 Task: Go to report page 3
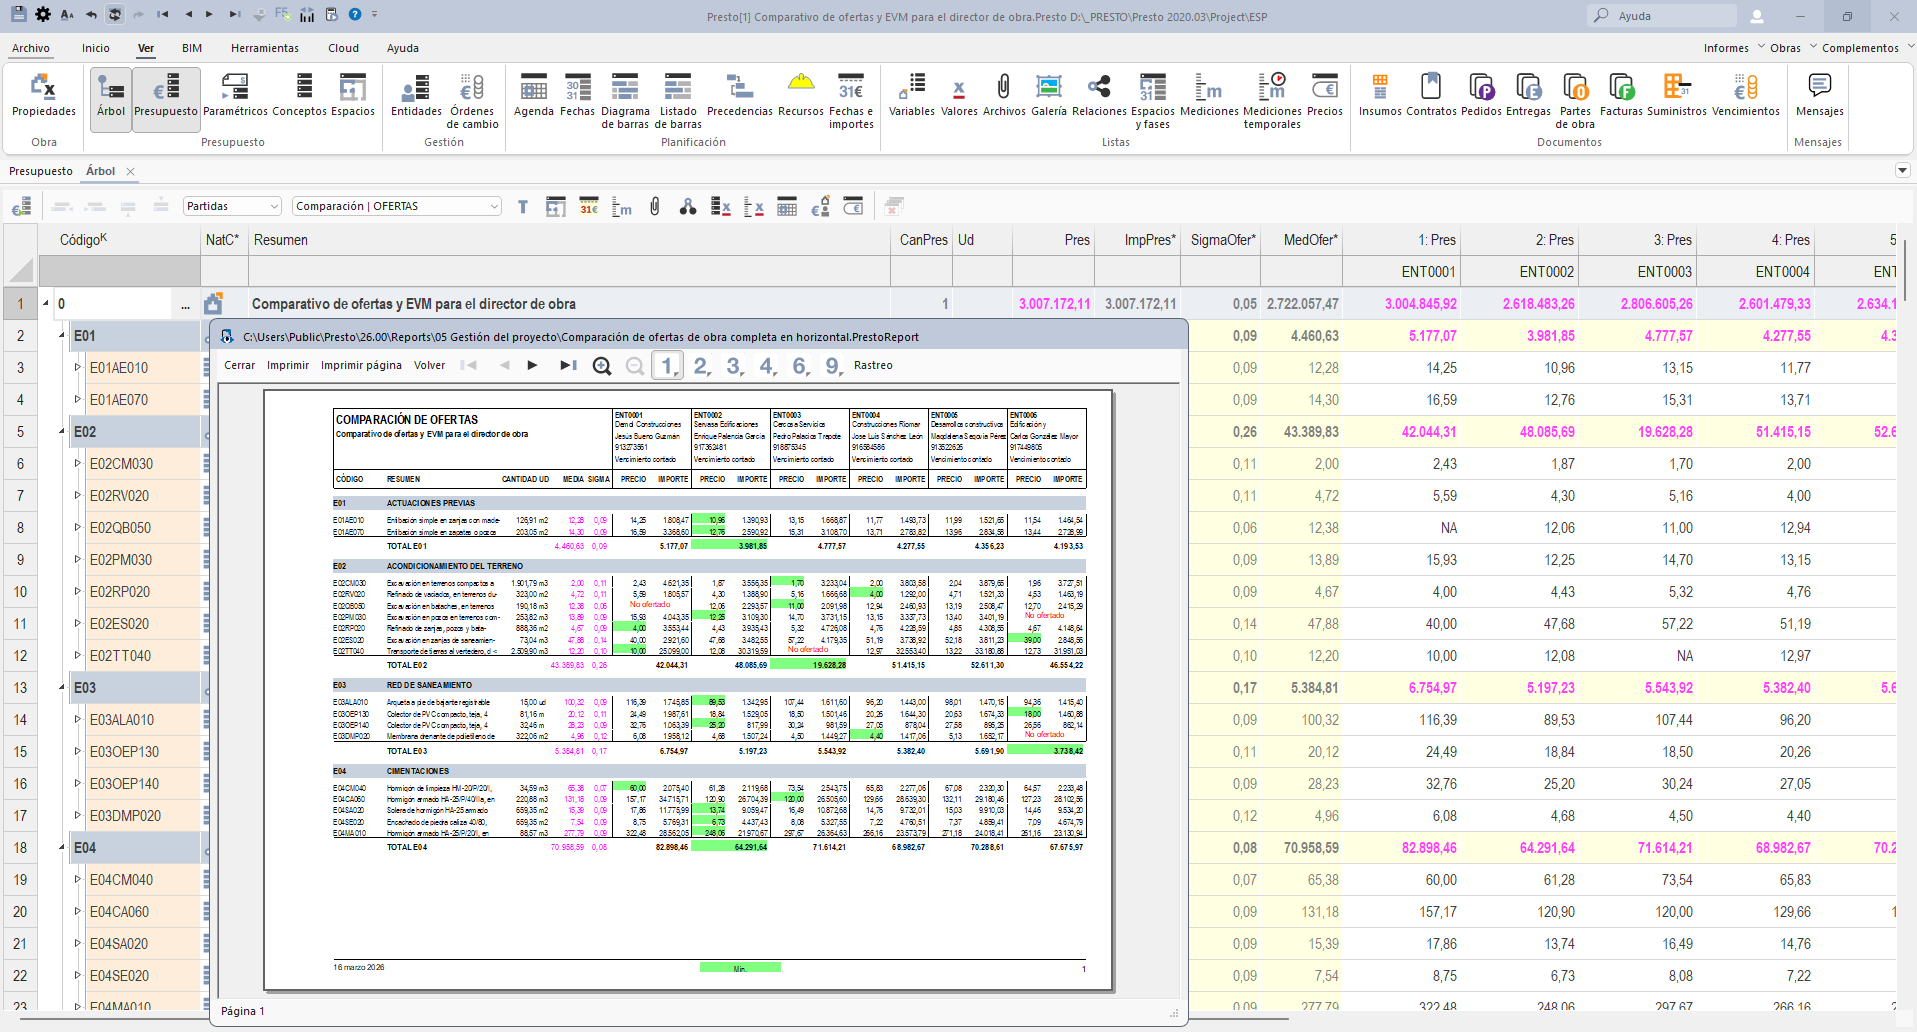734,366
